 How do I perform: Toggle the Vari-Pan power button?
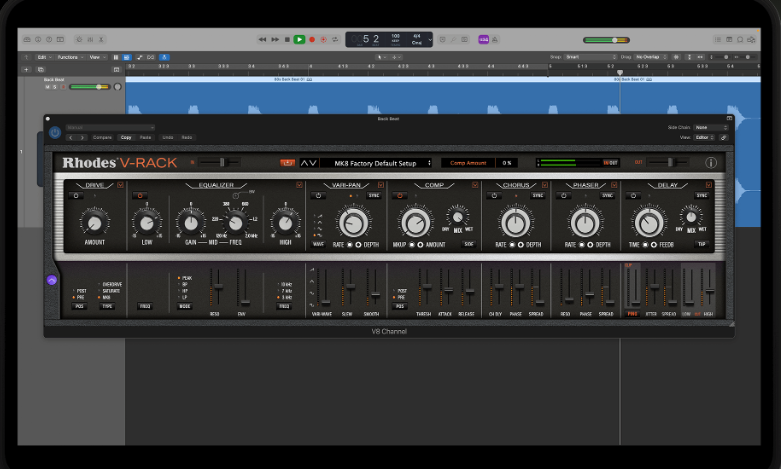[x=318, y=196]
